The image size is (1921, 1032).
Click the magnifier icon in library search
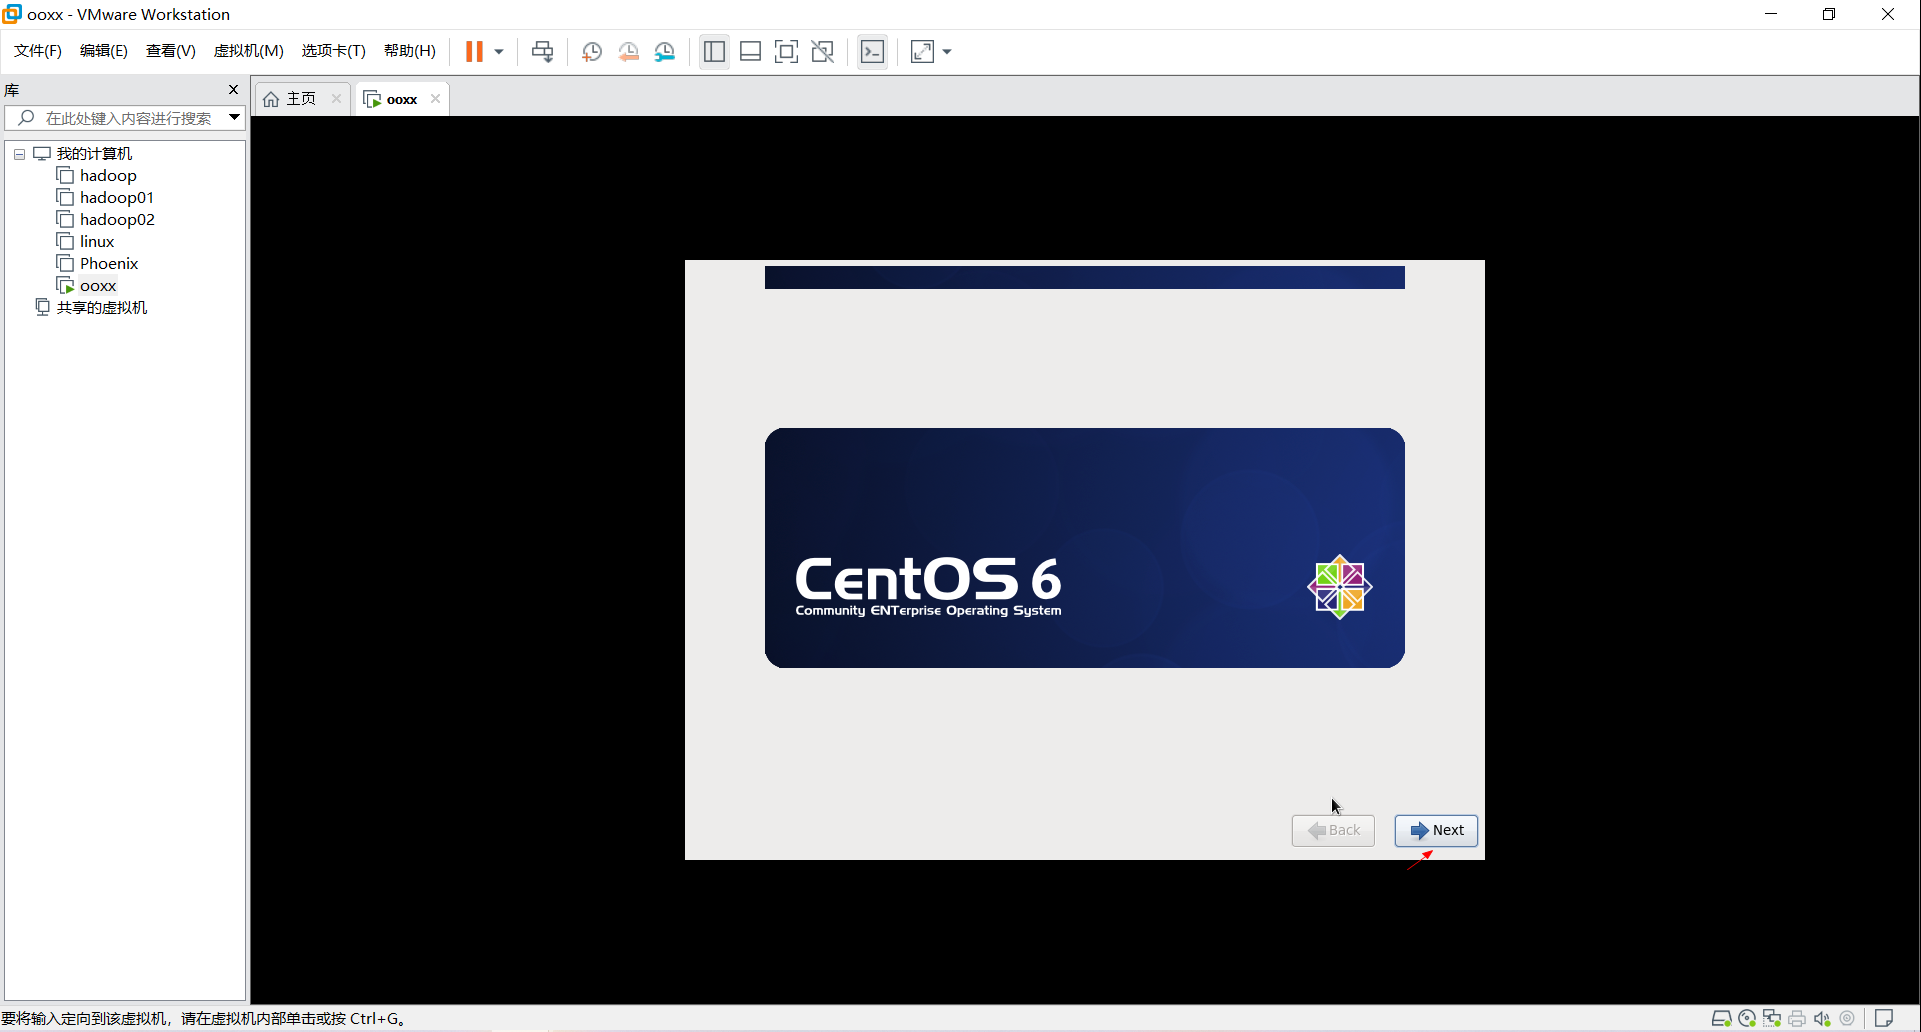coord(26,118)
